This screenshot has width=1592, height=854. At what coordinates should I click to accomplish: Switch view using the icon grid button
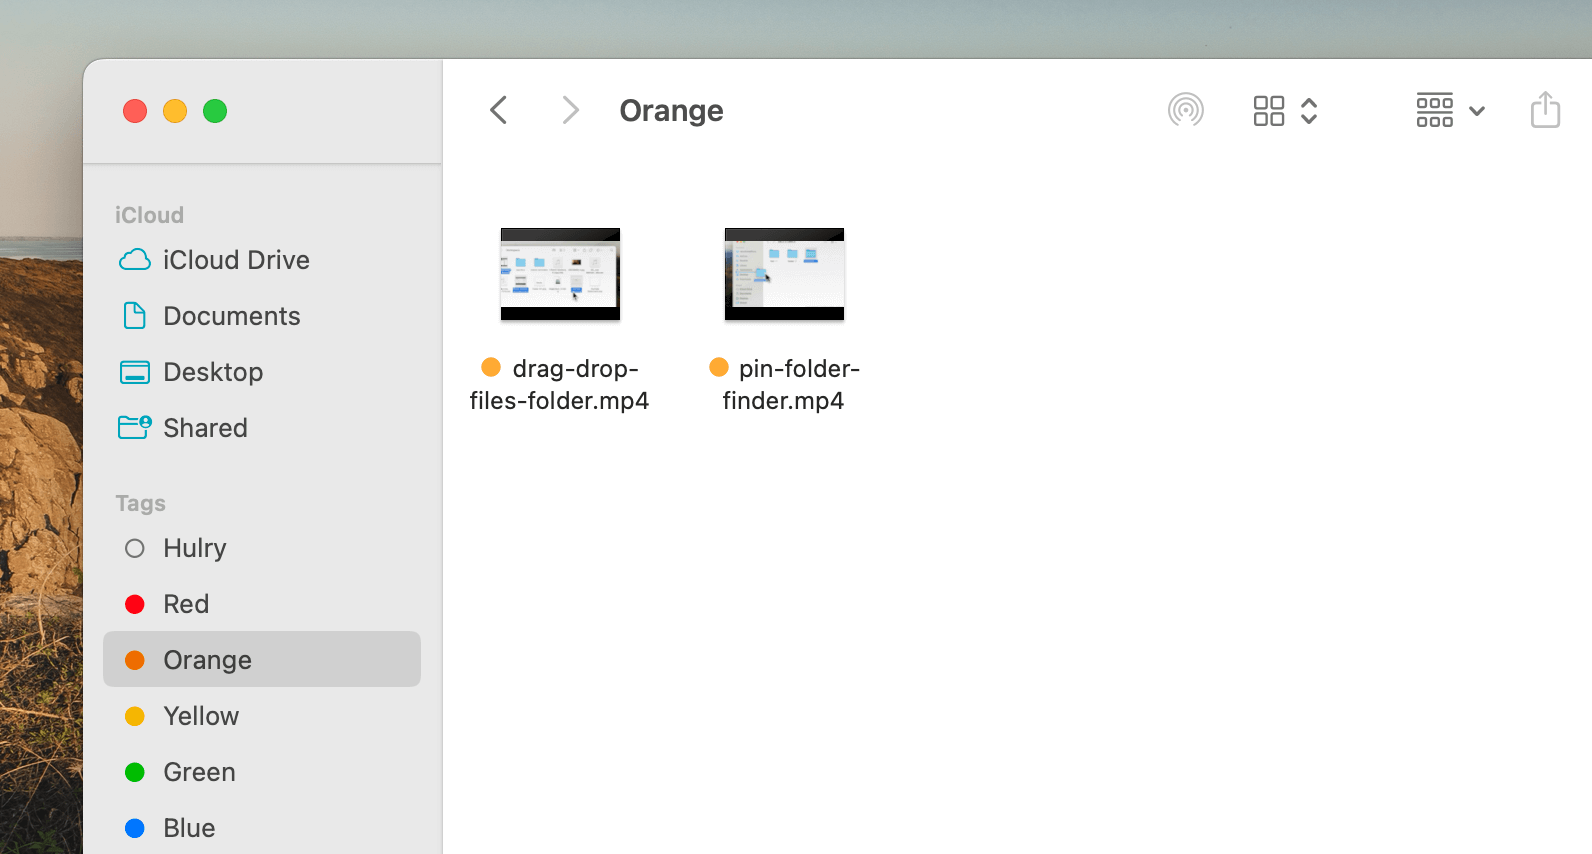[1269, 111]
